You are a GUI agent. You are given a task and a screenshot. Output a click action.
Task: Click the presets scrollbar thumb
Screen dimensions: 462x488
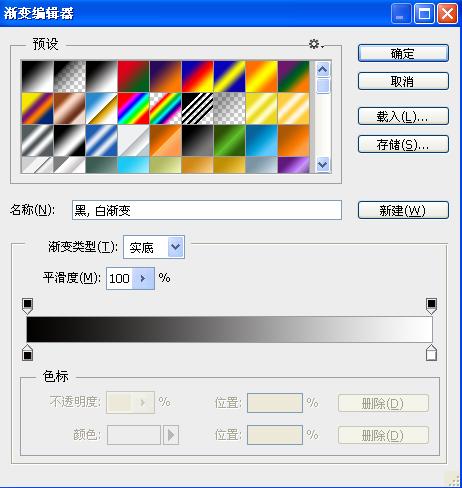pos(323,86)
